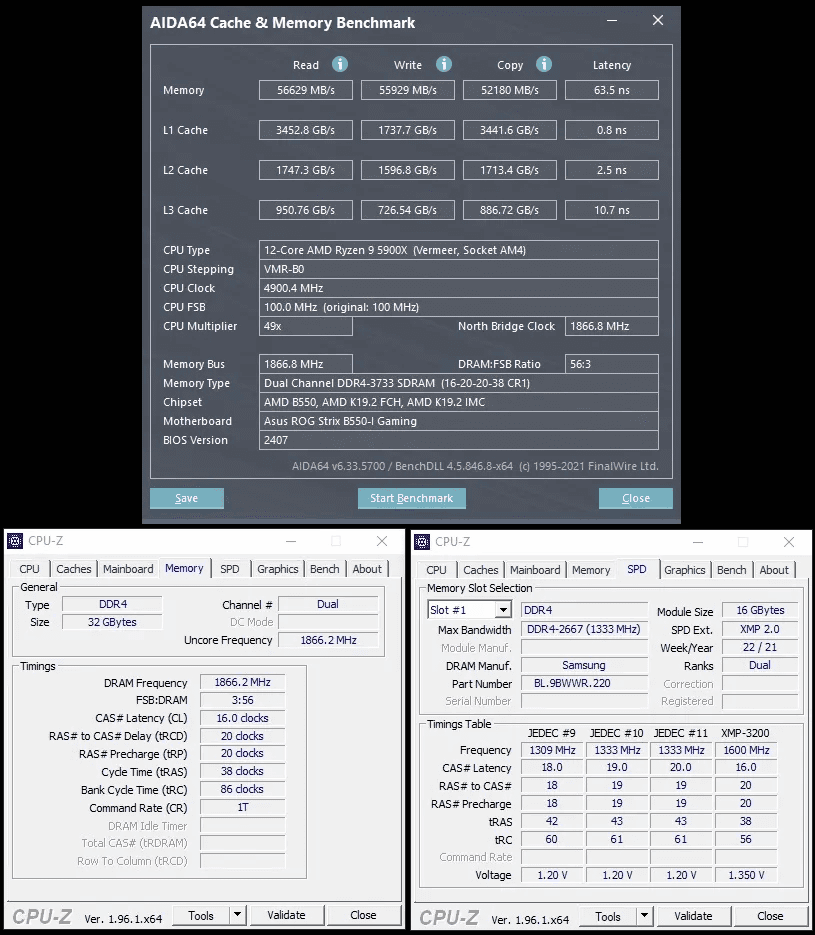Click Part Number field BL.9BWWR.220
The height and width of the screenshot is (935, 815).
click(x=584, y=683)
